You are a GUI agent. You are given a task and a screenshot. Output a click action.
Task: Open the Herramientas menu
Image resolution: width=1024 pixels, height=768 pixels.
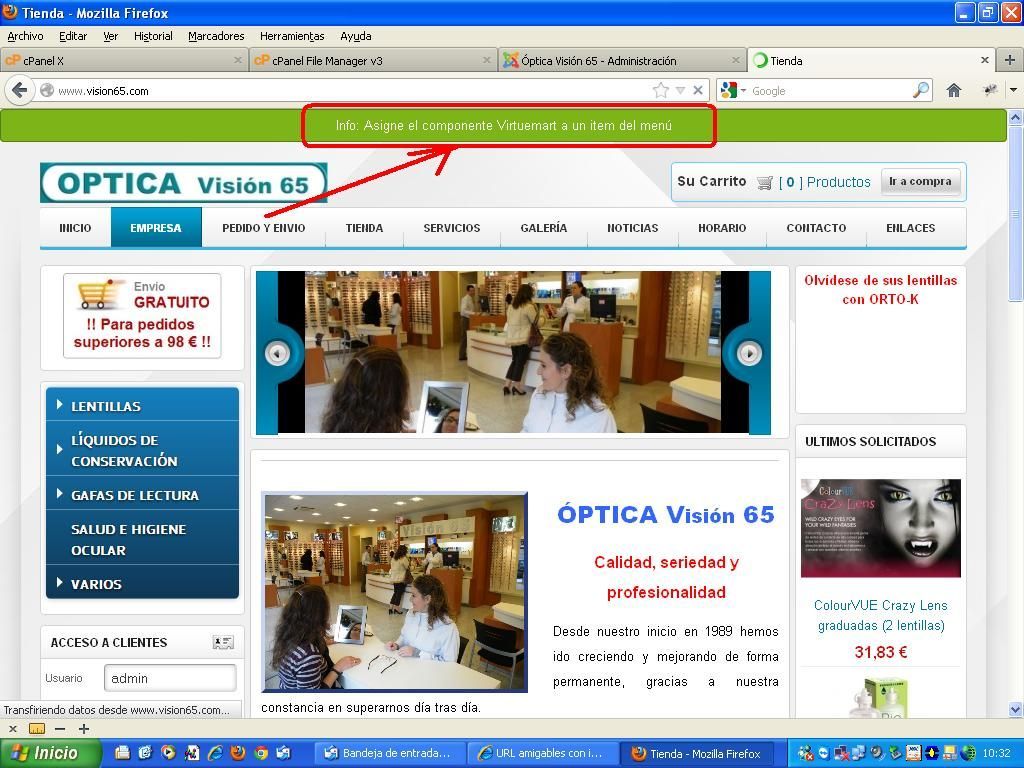pos(292,36)
